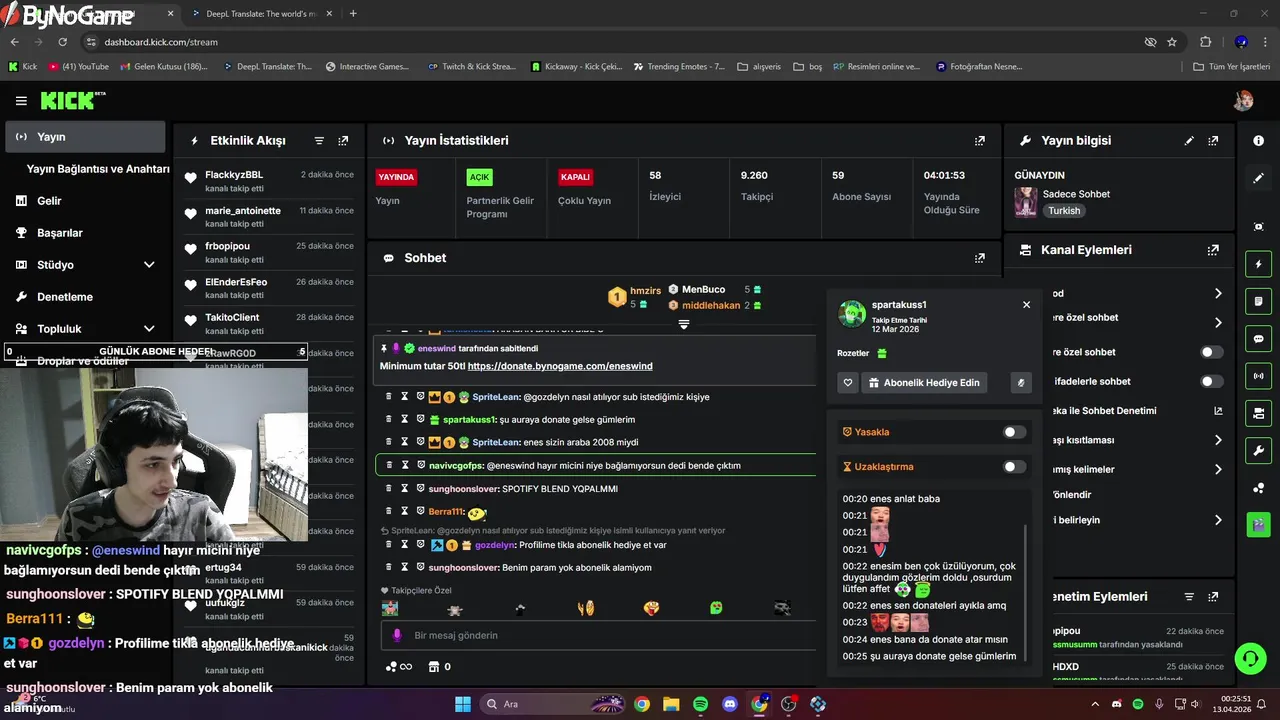Open the Twitch & Kick Strea... bookmark
Viewport: 1280px width, 720px height.
(x=471, y=67)
